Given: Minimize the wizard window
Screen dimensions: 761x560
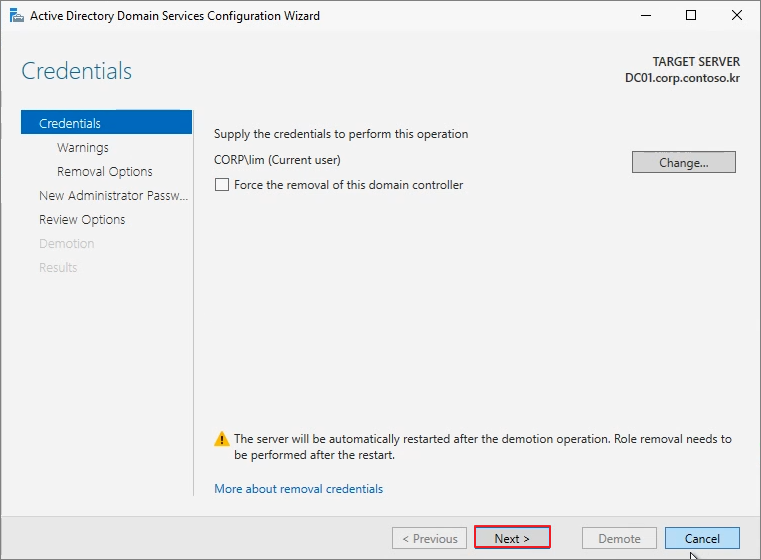Looking at the screenshot, I should pyautogui.click(x=645, y=16).
